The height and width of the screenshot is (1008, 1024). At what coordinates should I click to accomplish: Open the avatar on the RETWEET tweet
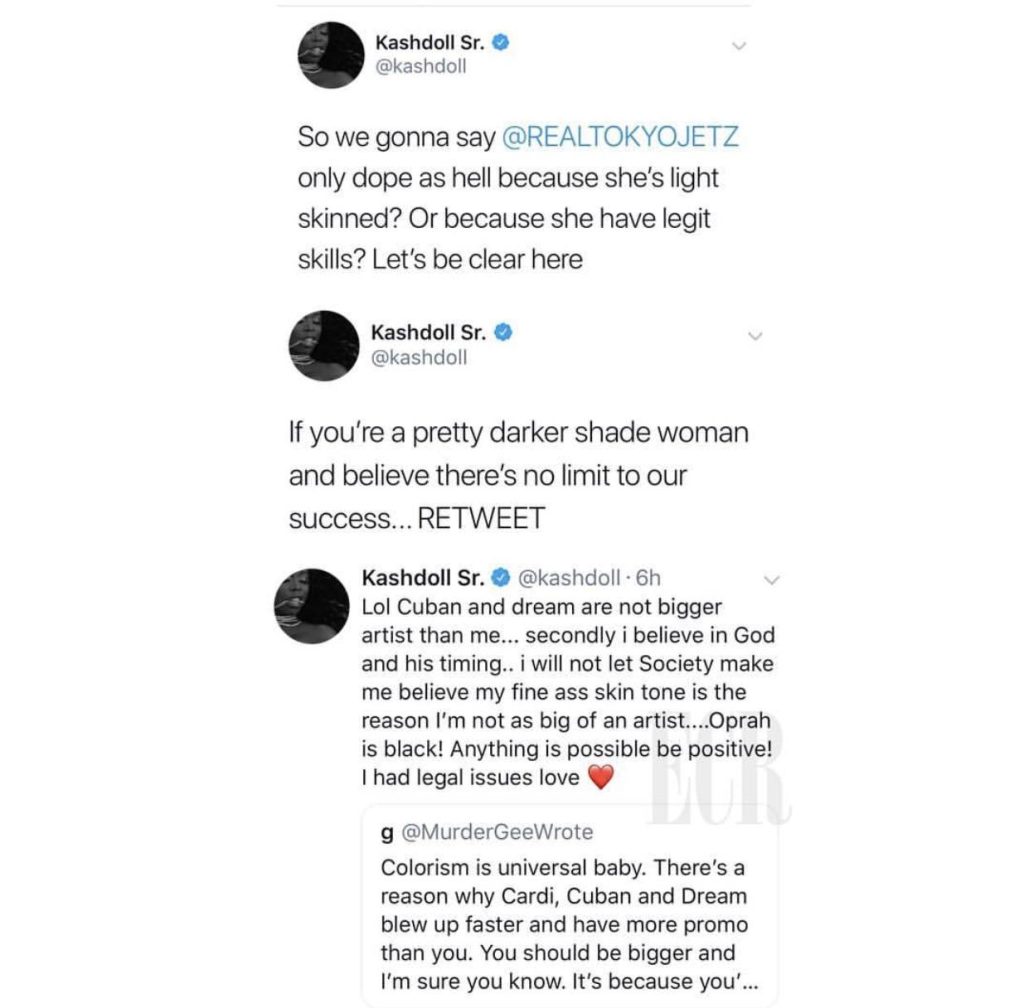[324, 345]
